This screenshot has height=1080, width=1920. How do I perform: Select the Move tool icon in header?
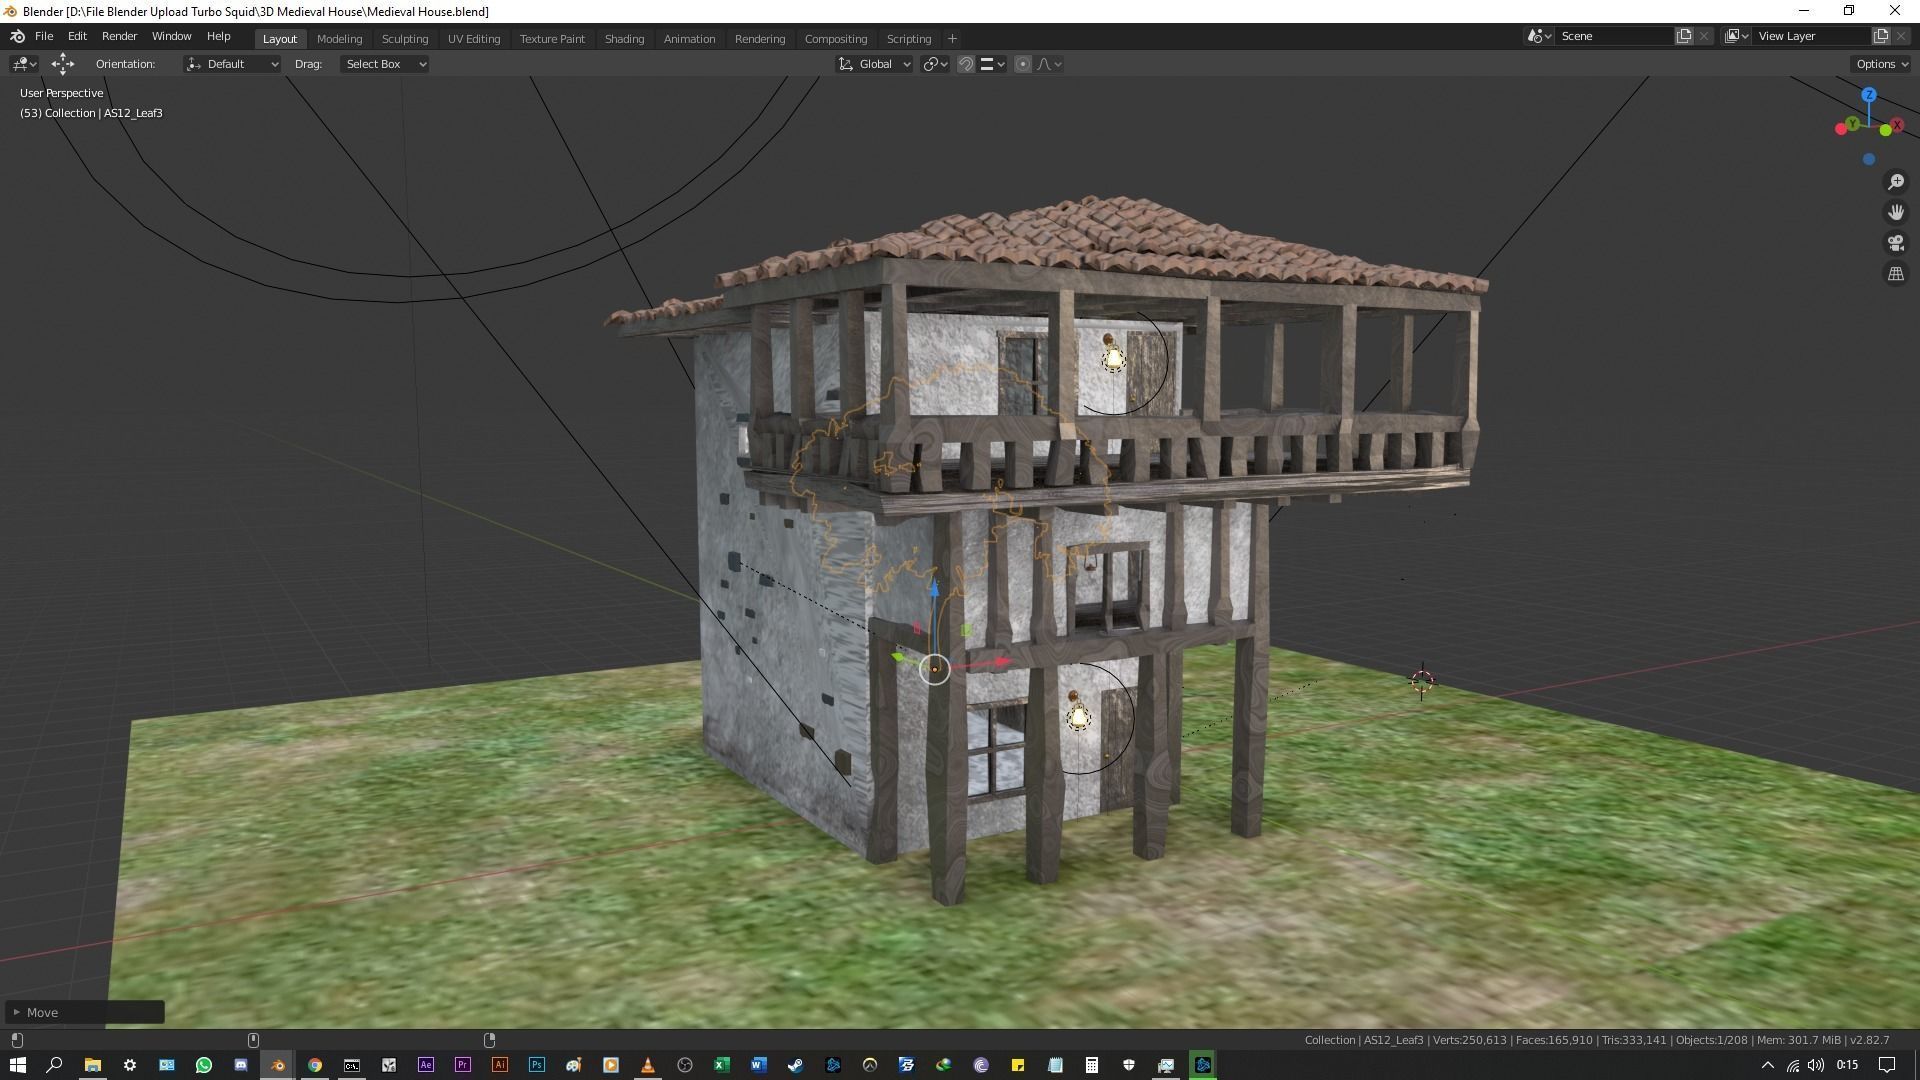[63, 64]
